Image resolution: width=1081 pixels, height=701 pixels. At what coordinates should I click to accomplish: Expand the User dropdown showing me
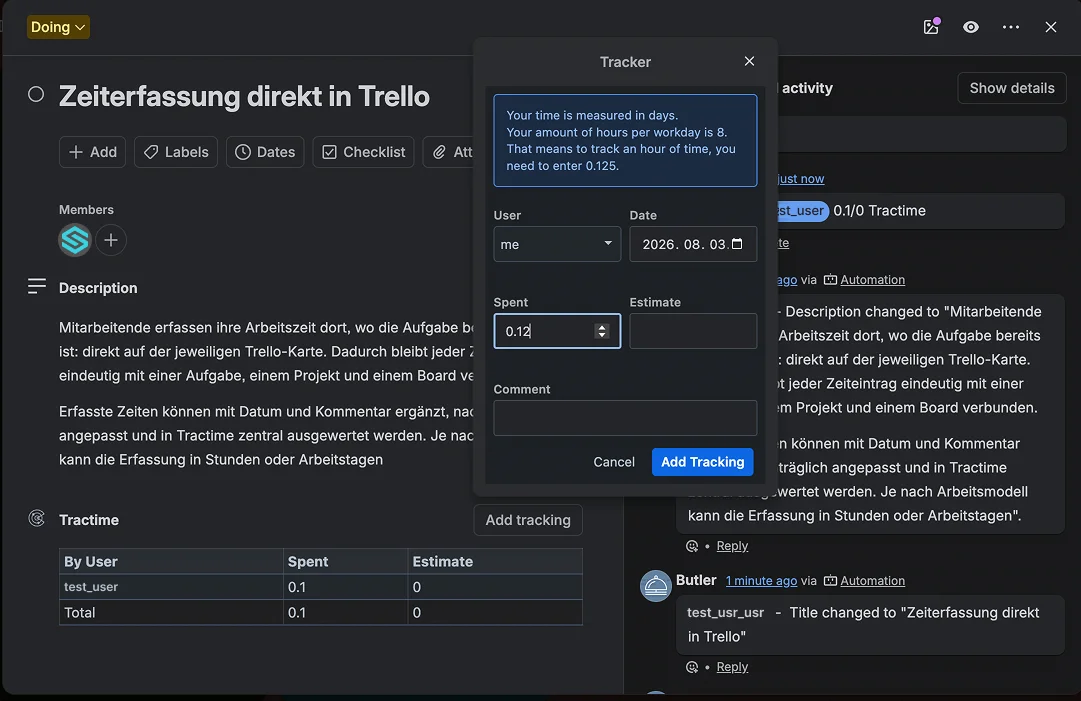click(x=557, y=244)
